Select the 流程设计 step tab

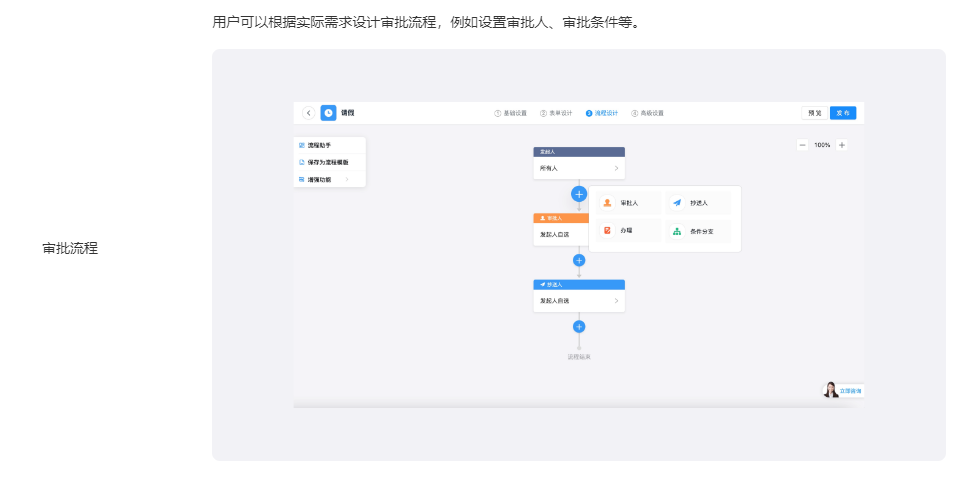click(x=601, y=113)
